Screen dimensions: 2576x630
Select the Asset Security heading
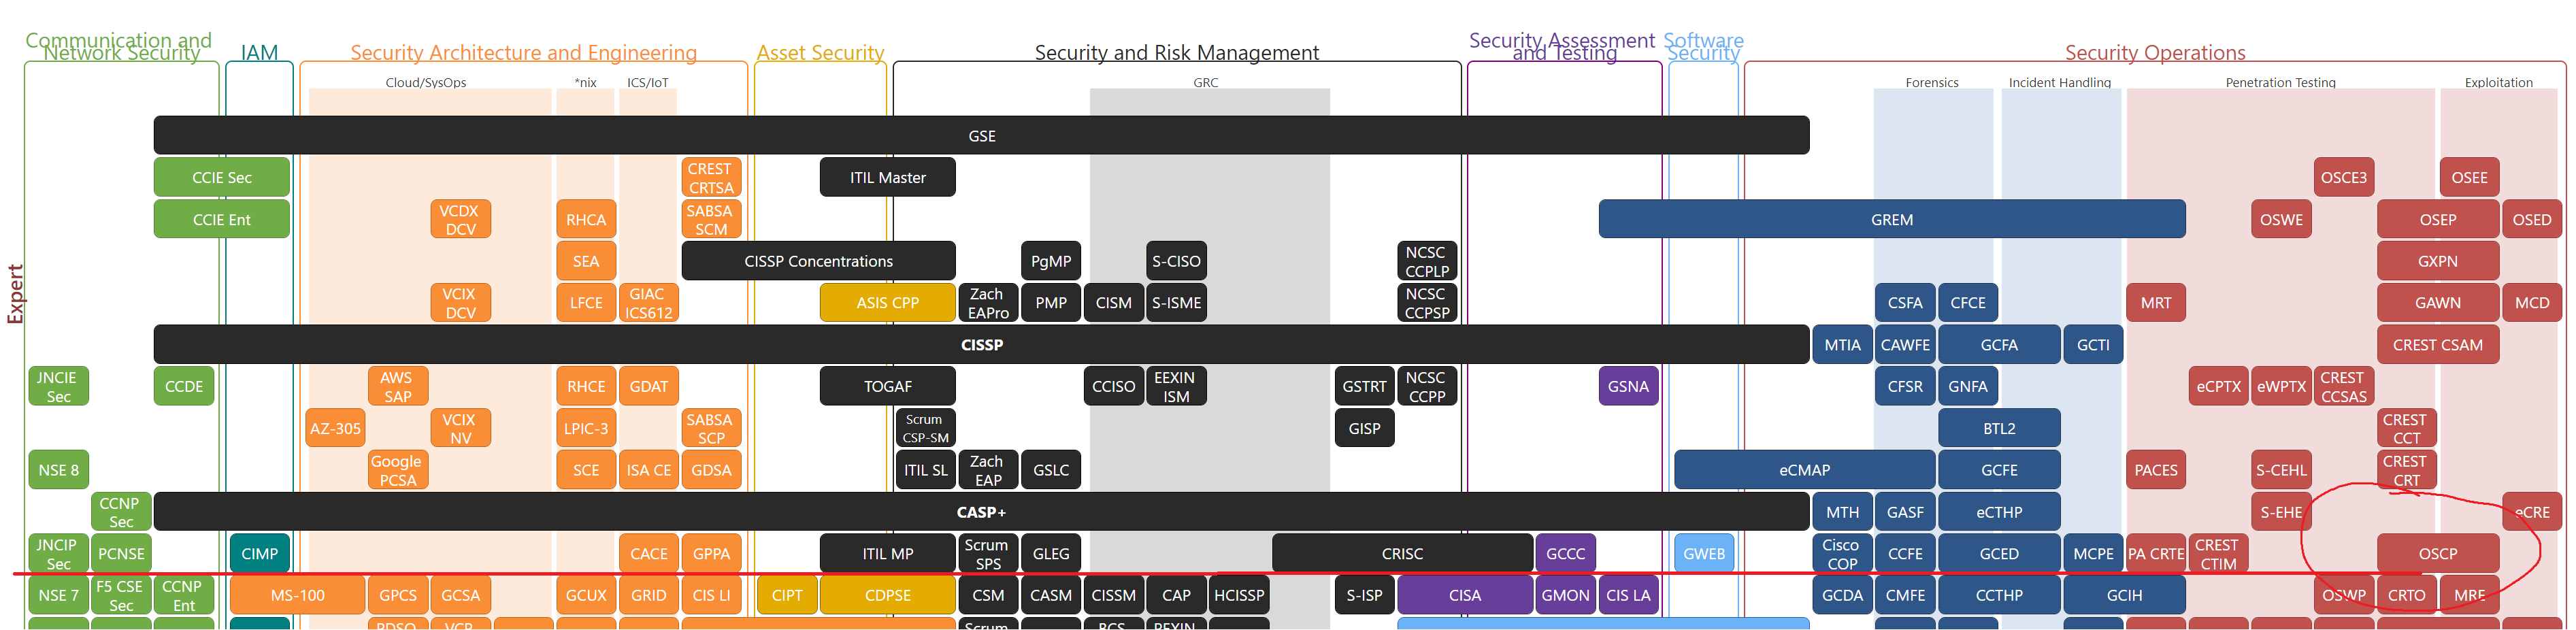[x=820, y=53]
